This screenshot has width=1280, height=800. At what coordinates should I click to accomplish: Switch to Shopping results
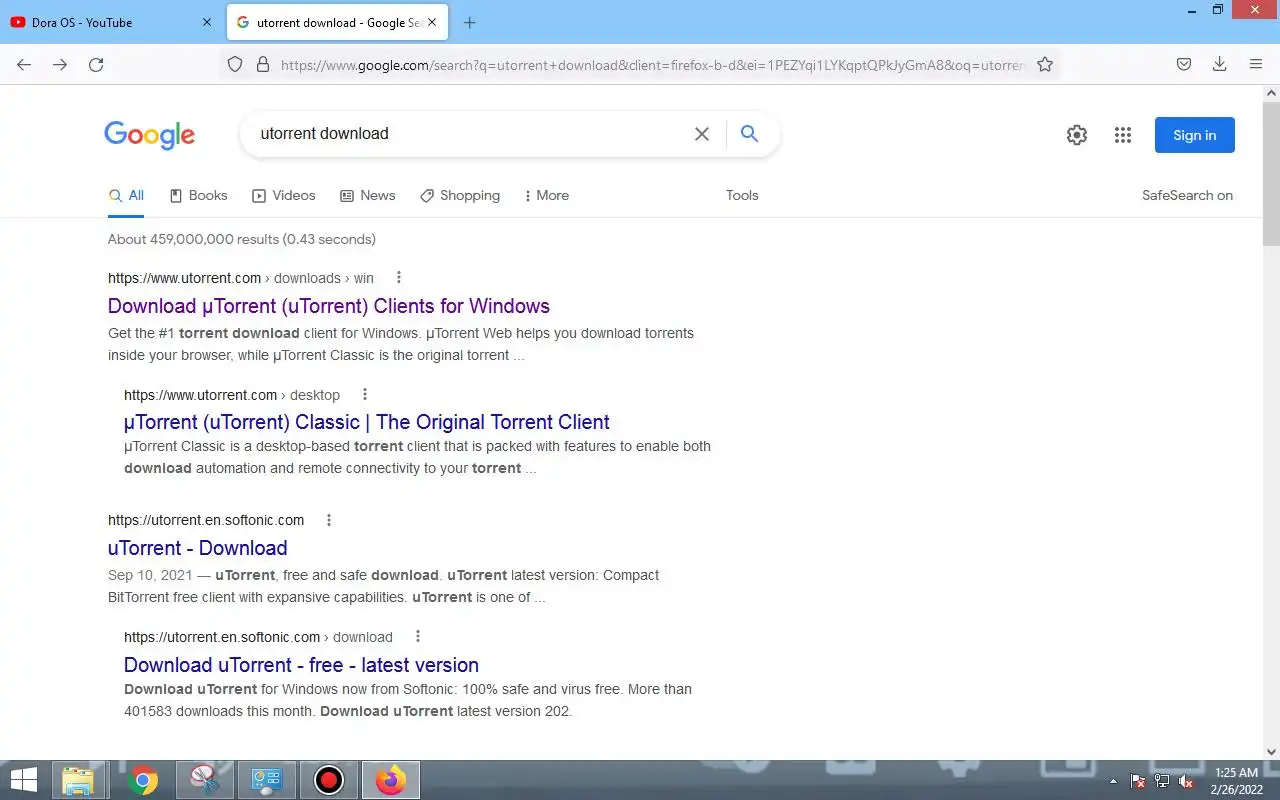(460, 195)
